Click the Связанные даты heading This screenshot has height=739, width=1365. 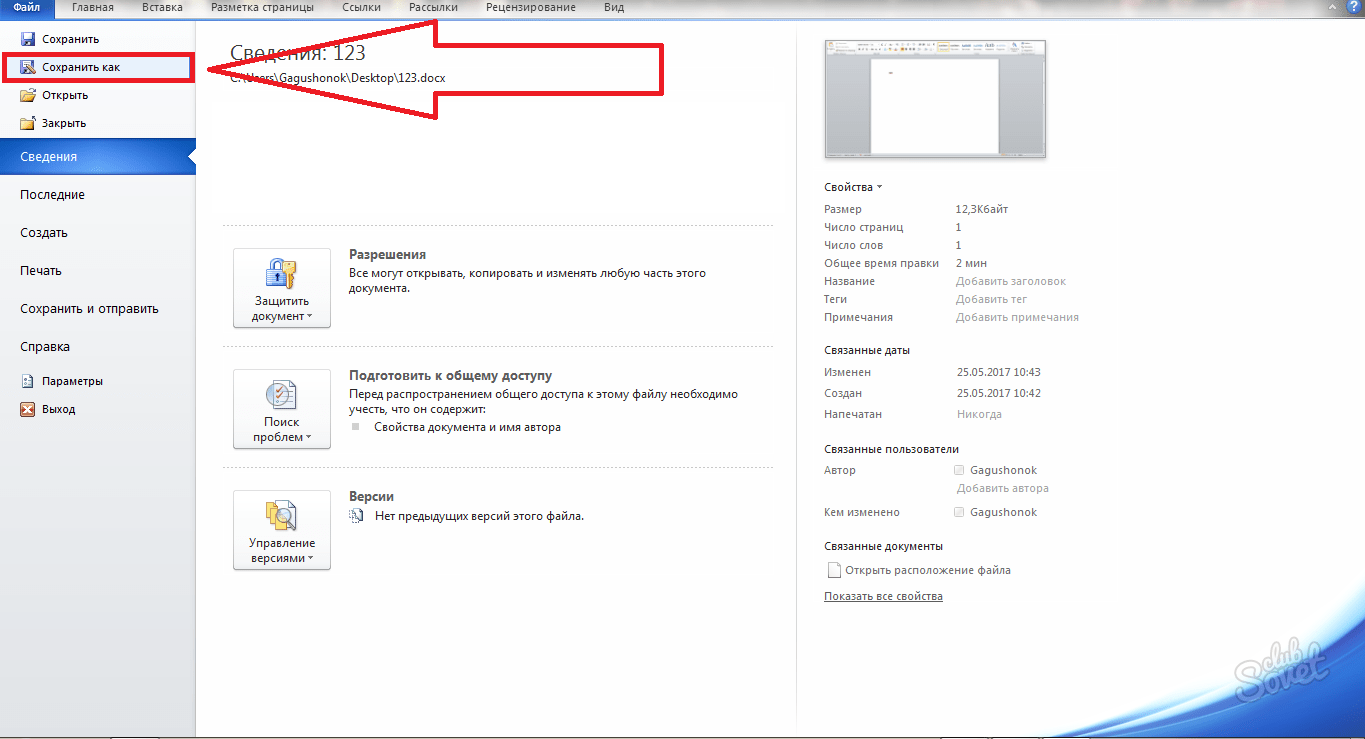point(867,350)
